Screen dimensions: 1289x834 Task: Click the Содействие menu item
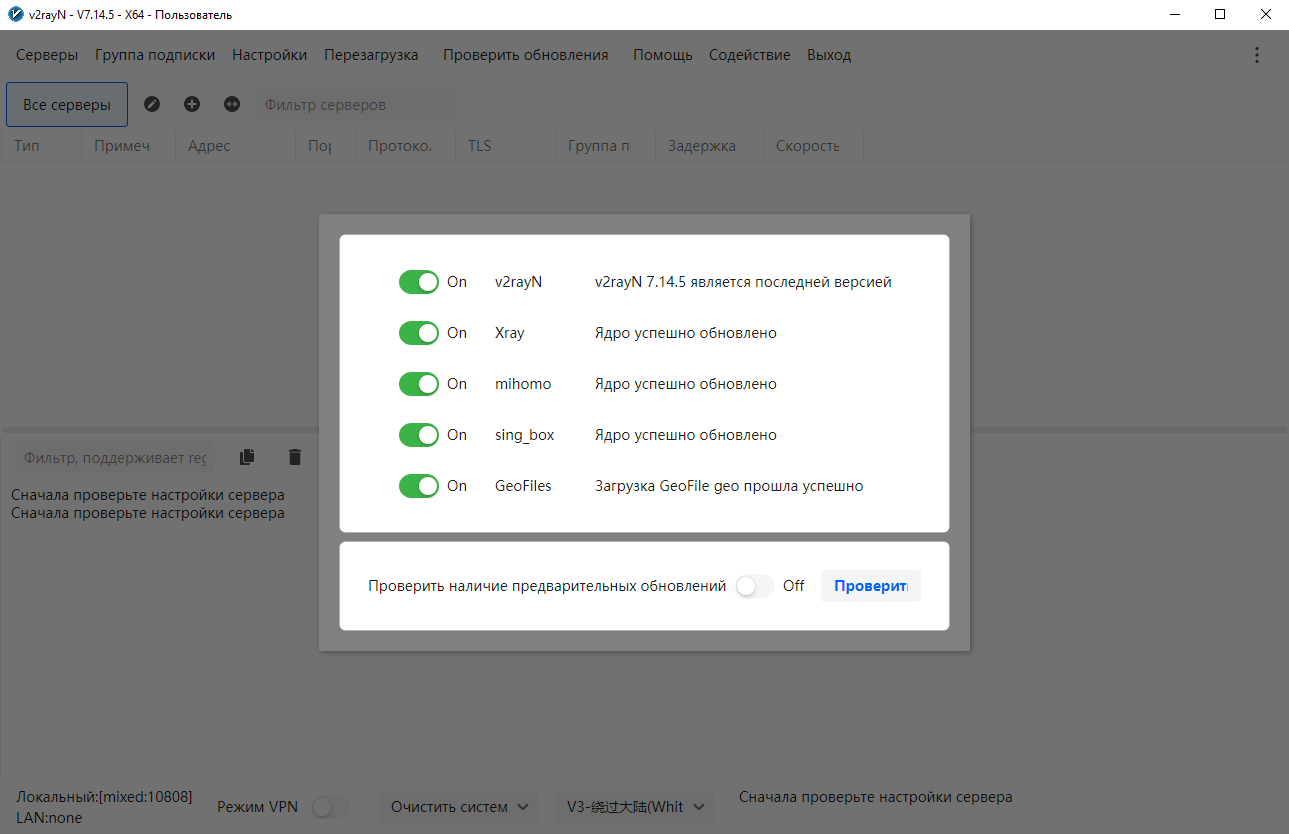coord(750,55)
